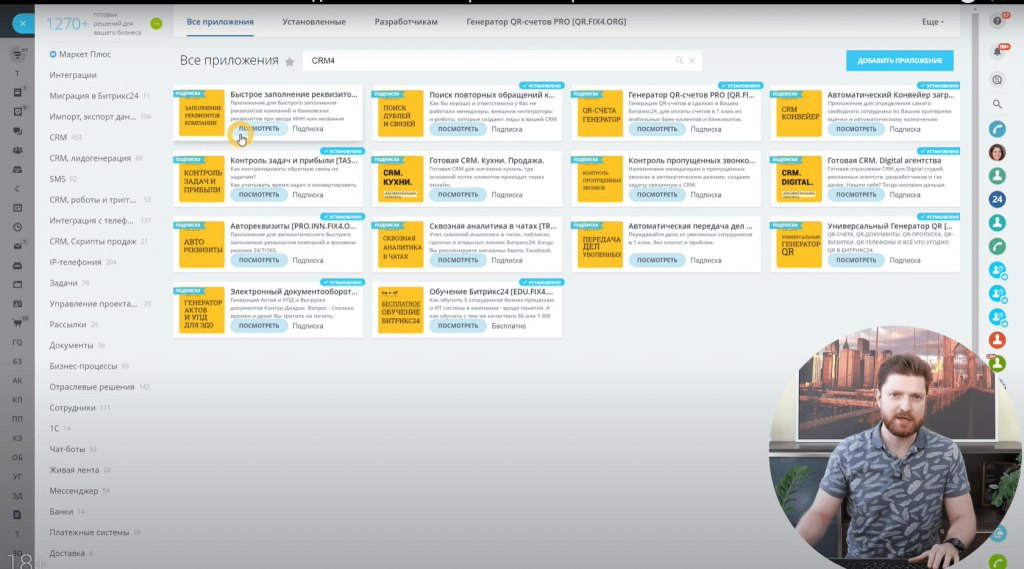Image resolution: width=1024 pixels, height=569 pixels.
Task: Click ПОСМОТРЕТЬ for 'Быстрое заполнение реквизитов'
Action: (x=259, y=129)
